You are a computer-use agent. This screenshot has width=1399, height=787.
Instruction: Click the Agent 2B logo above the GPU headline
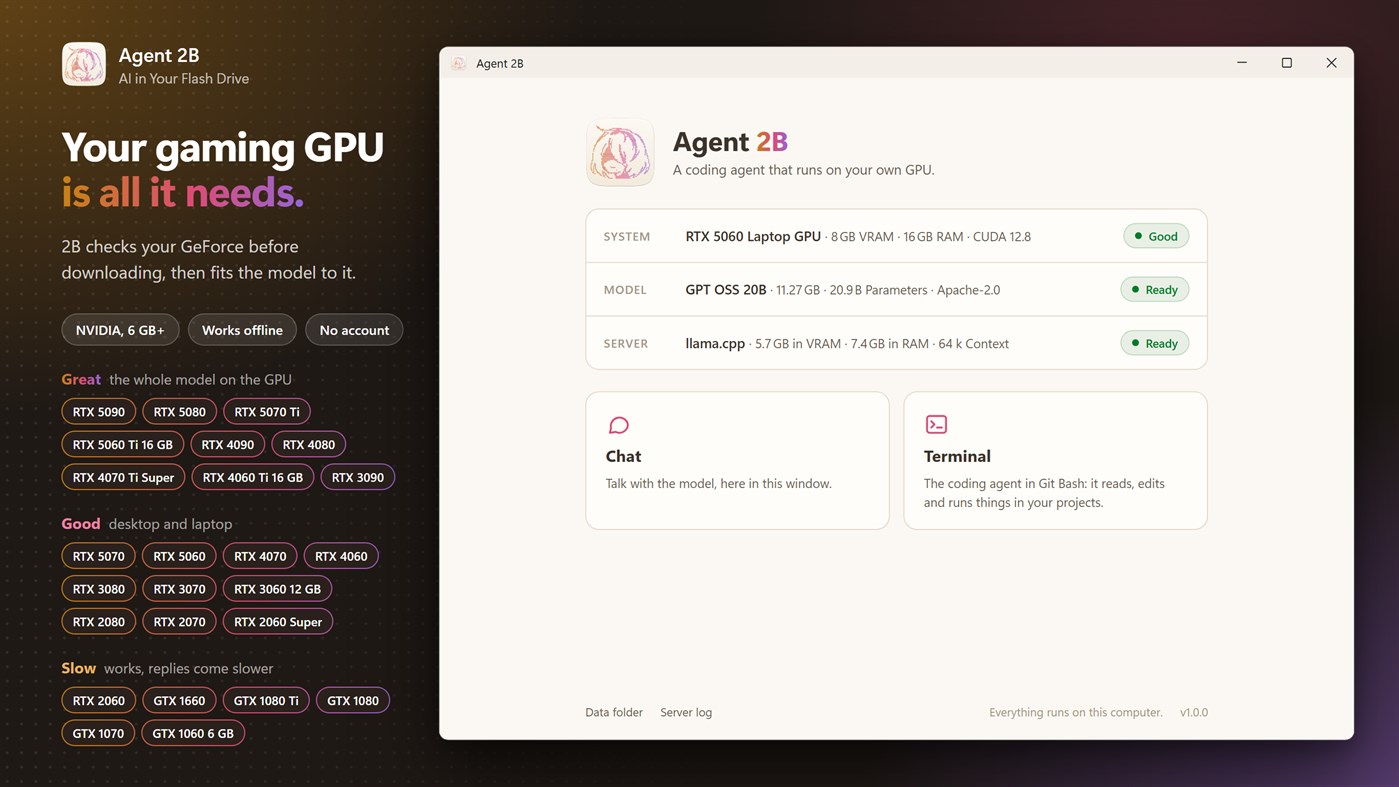[84, 64]
